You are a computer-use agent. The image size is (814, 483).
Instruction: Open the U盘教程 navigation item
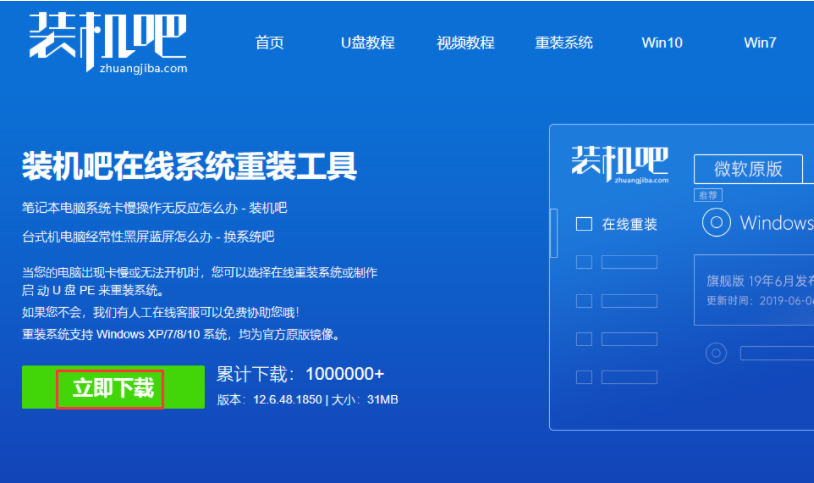[367, 43]
